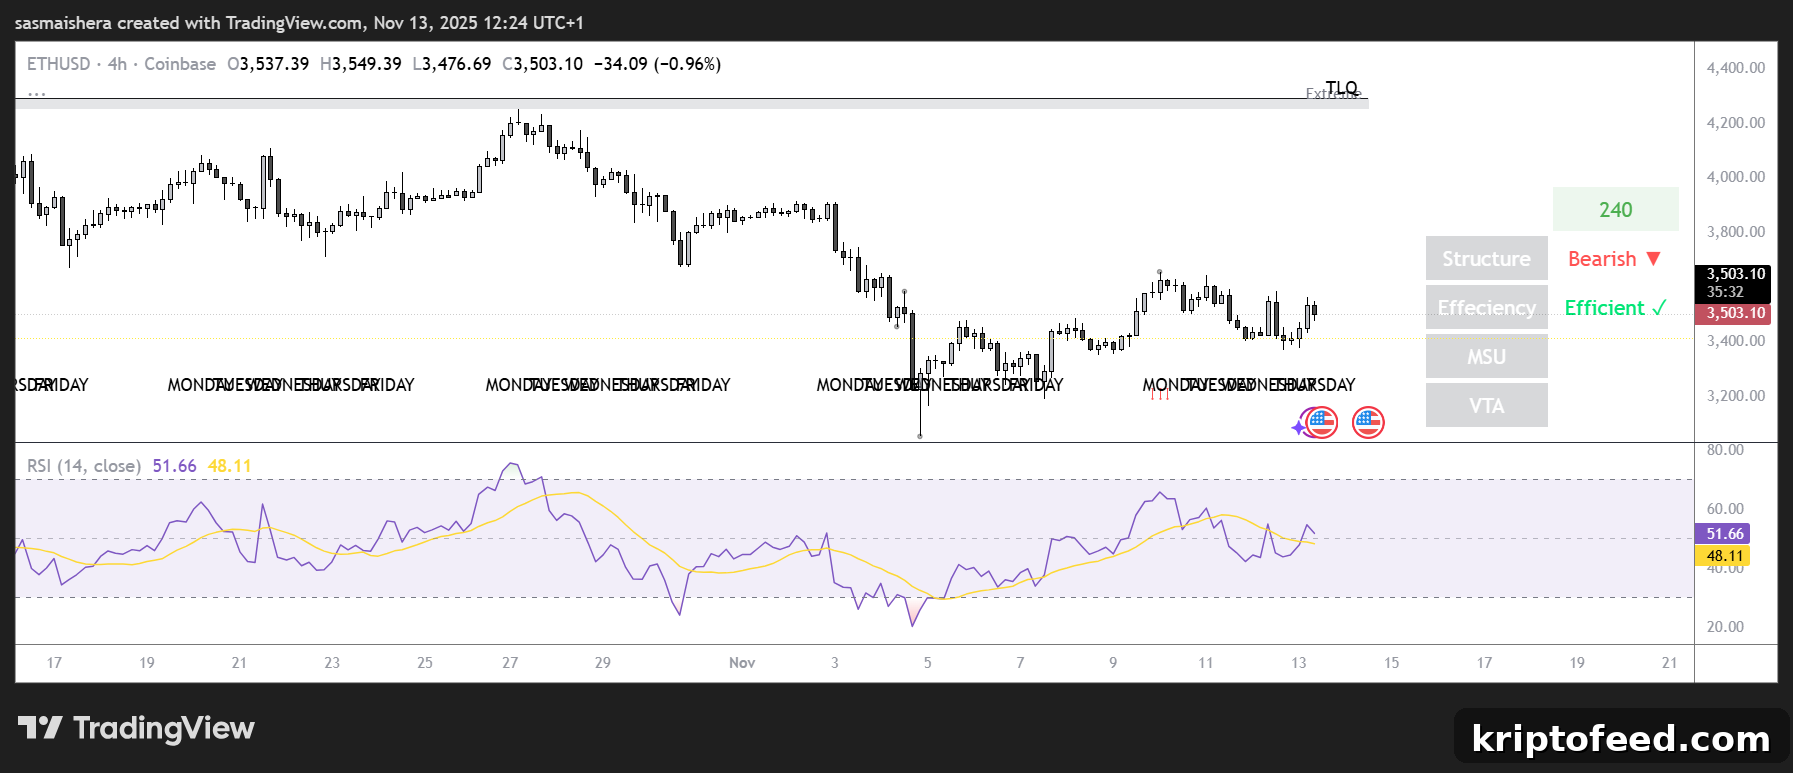
Task: Click the 29 date on time axis
Action: (603, 663)
